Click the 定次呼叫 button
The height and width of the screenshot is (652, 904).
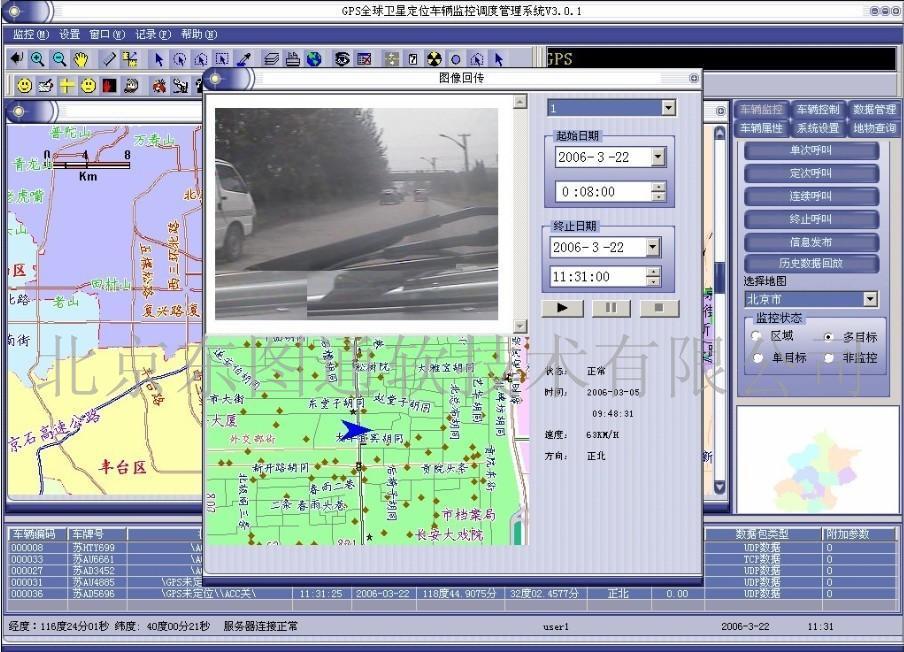[x=811, y=174]
